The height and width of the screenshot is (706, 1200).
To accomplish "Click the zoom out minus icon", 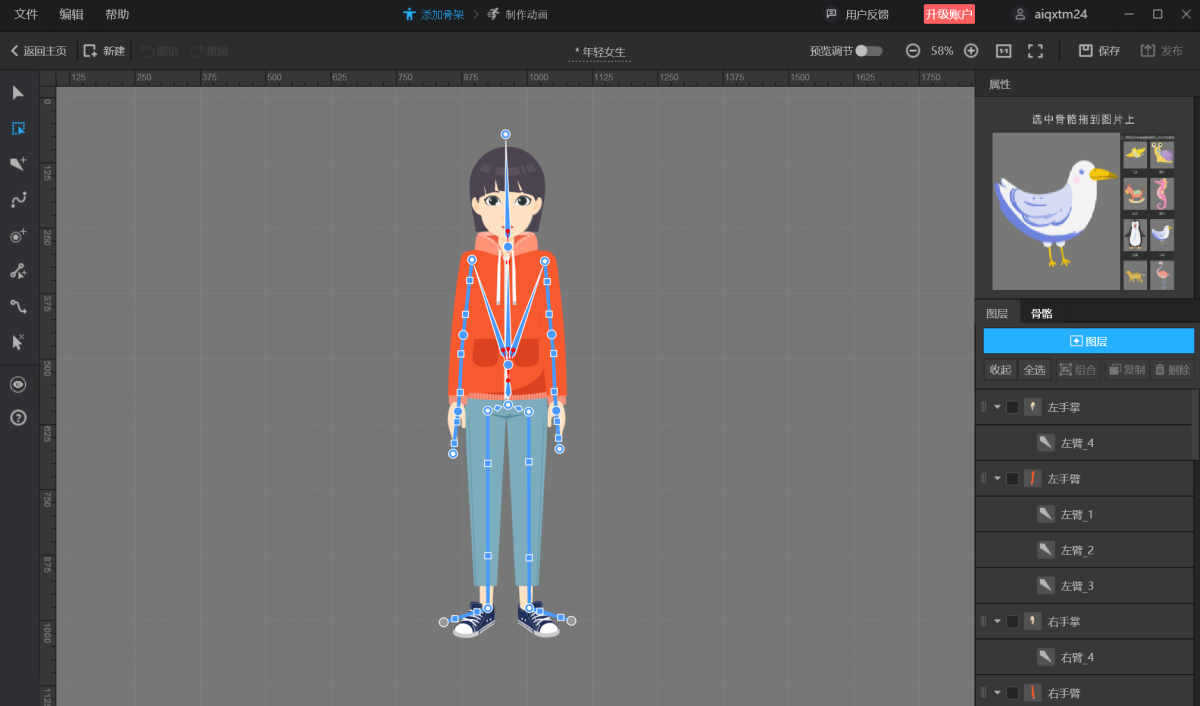I will pyautogui.click(x=913, y=51).
